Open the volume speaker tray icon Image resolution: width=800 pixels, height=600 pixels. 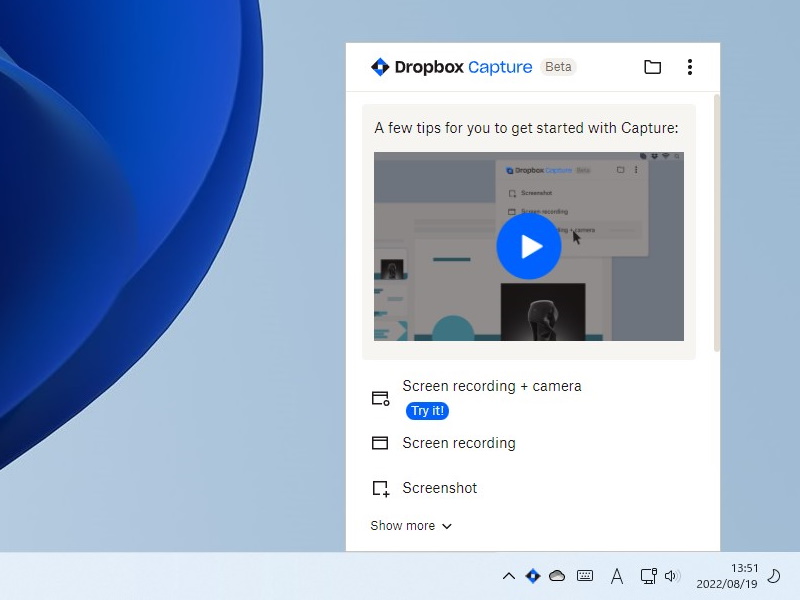click(672, 576)
